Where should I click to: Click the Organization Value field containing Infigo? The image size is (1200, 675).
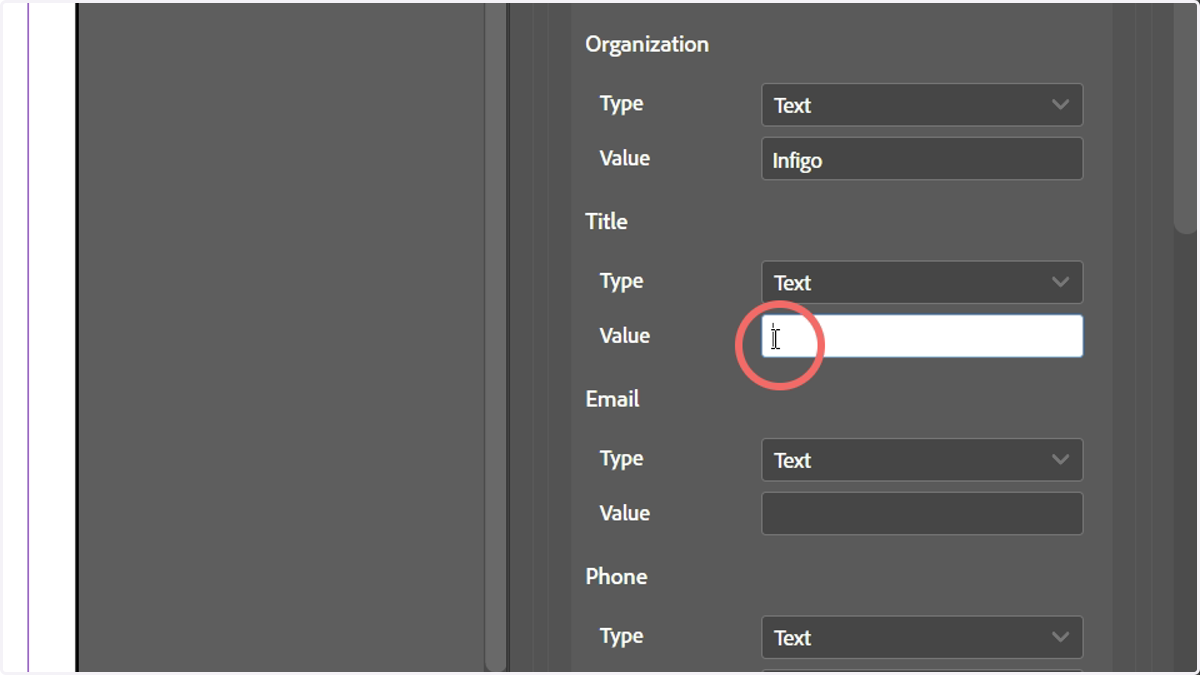click(922, 159)
